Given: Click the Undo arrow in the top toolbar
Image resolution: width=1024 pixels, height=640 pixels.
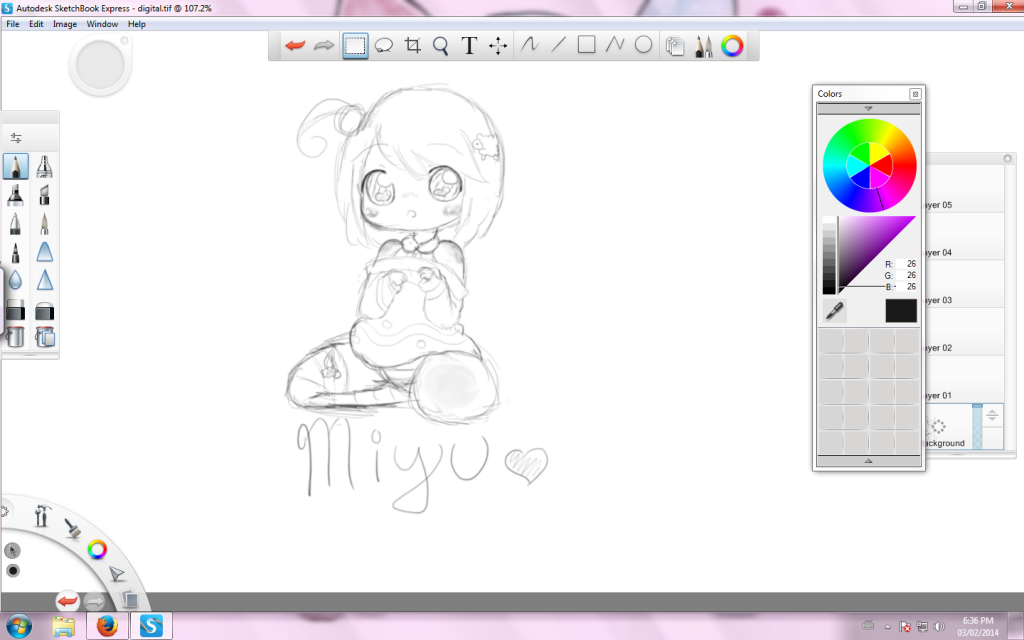Looking at the screenshot, I should (x=295, y=45).
